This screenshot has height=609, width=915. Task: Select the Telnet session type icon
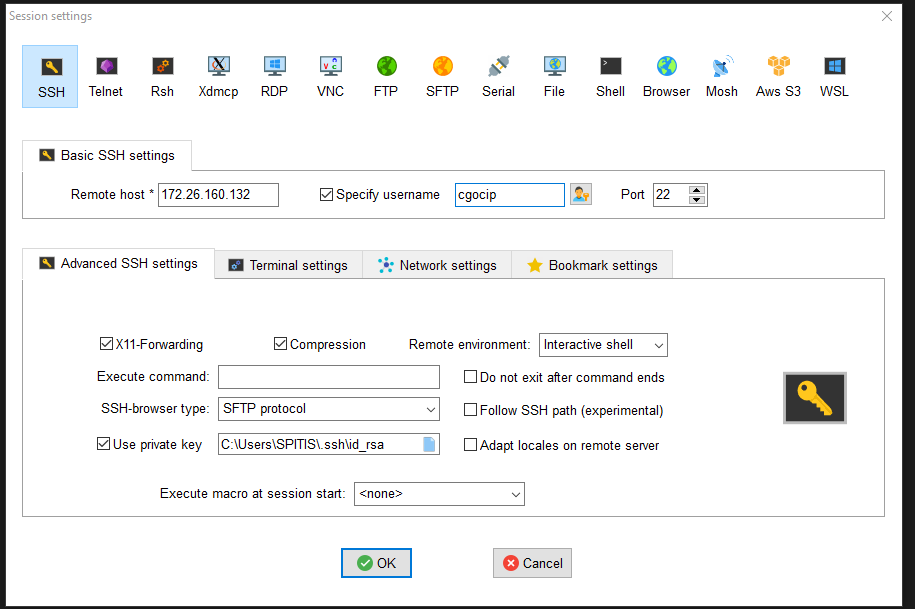[105, 76]
